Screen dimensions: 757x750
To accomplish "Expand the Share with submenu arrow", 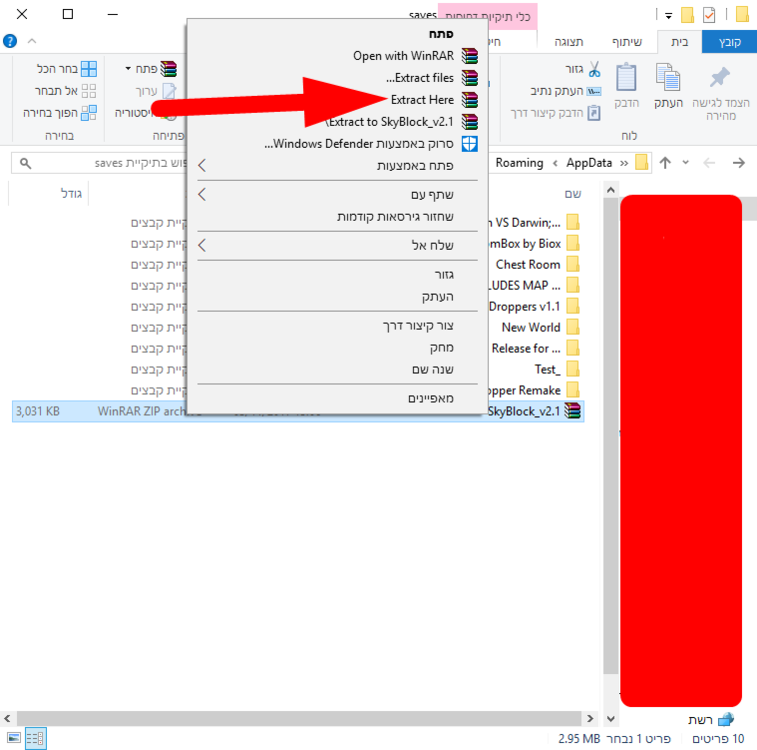I will [x=202, y=194].
